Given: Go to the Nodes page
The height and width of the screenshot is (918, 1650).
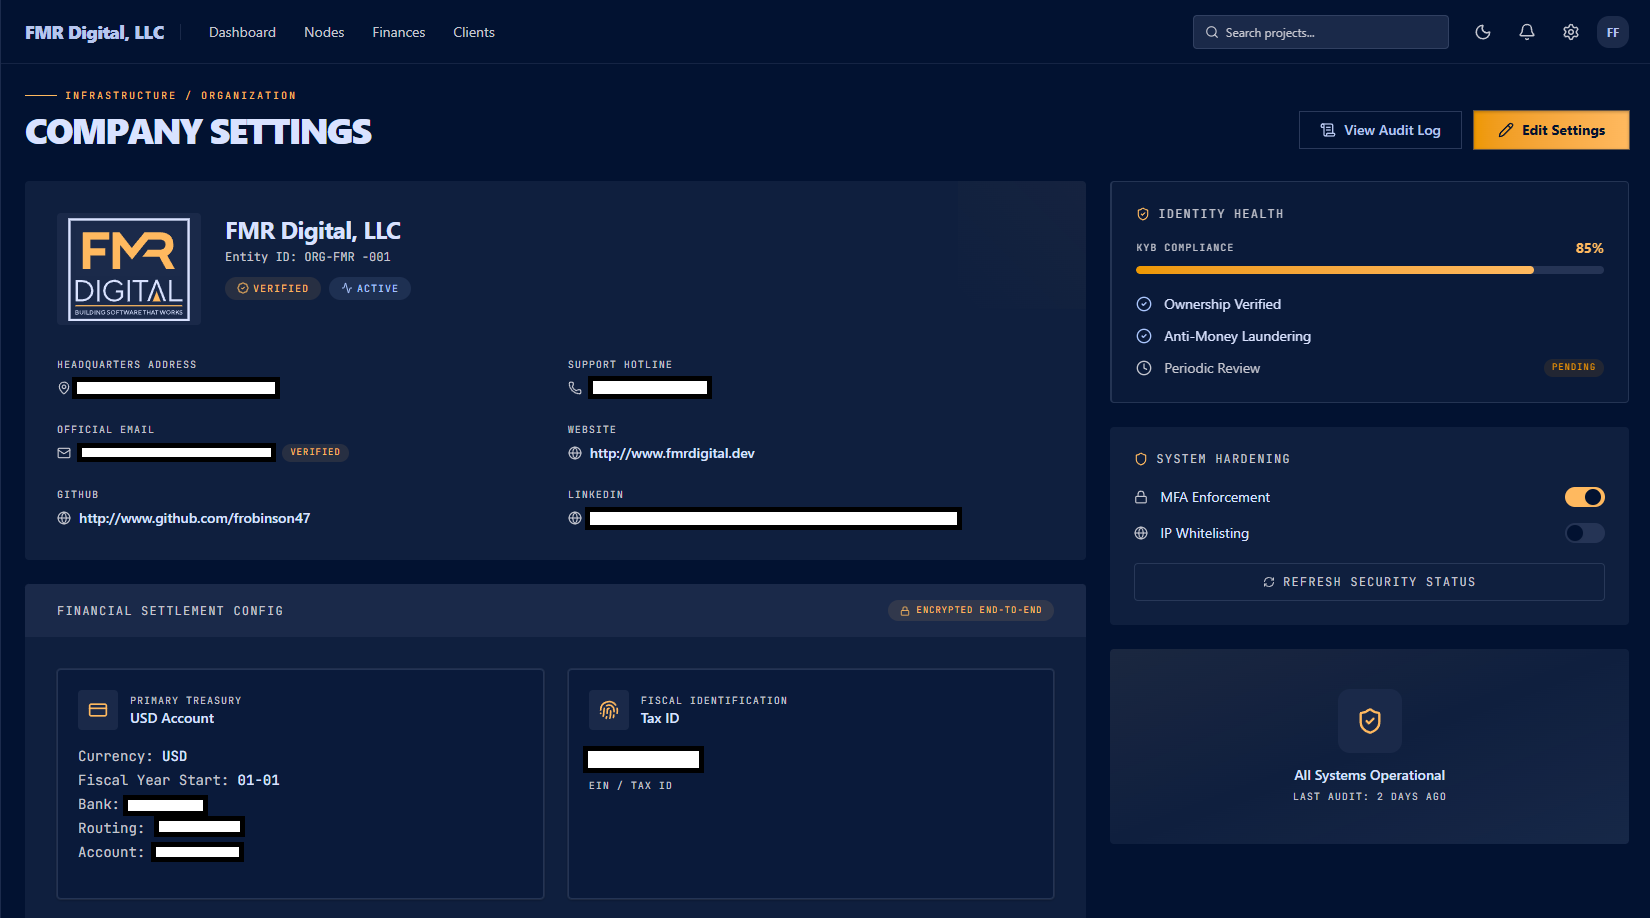Looking at the screenshot, I should click(324, 32).
